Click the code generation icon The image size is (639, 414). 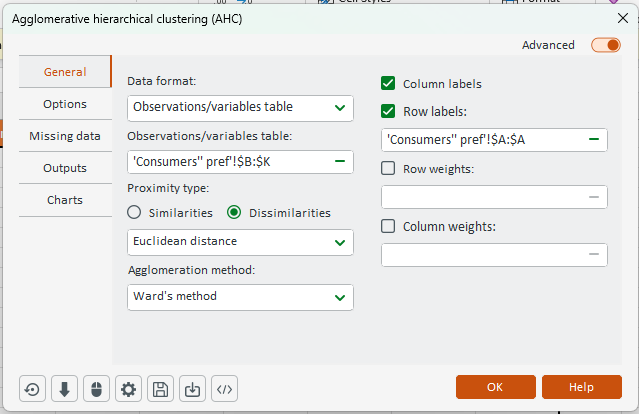pos(225,389)
